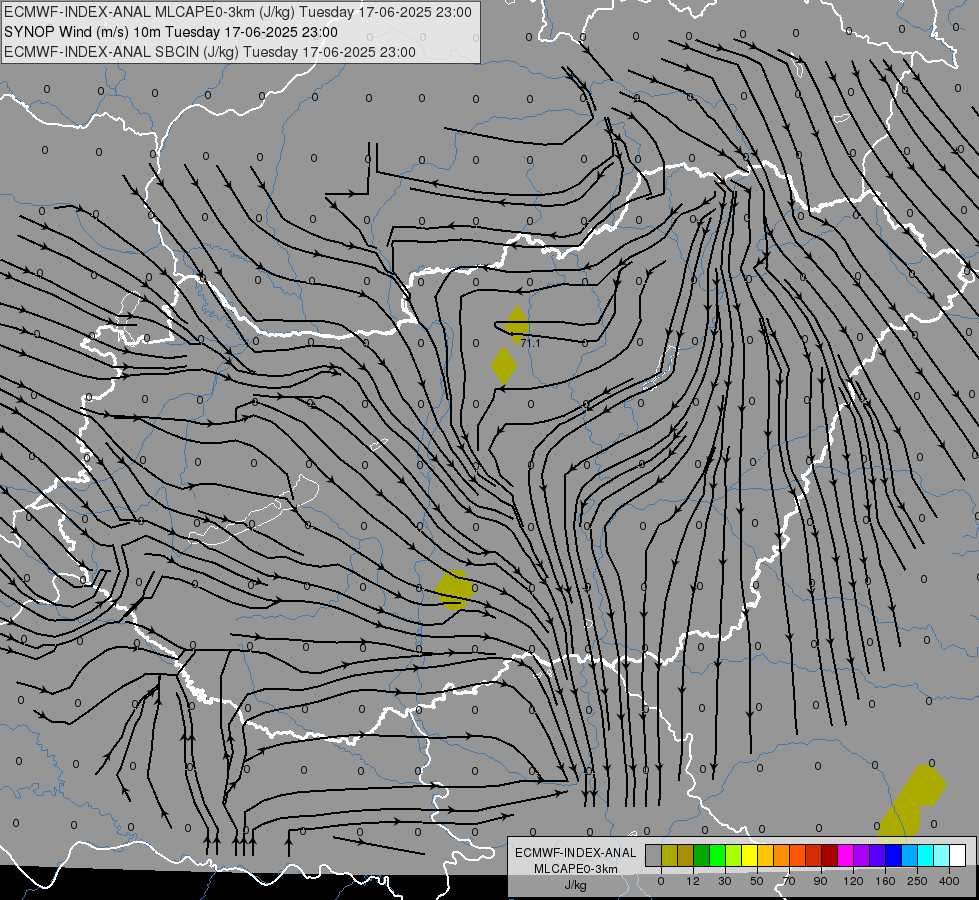Click the legend tick value 250
The height and width of the screenshot is (900, 979).
917,881
